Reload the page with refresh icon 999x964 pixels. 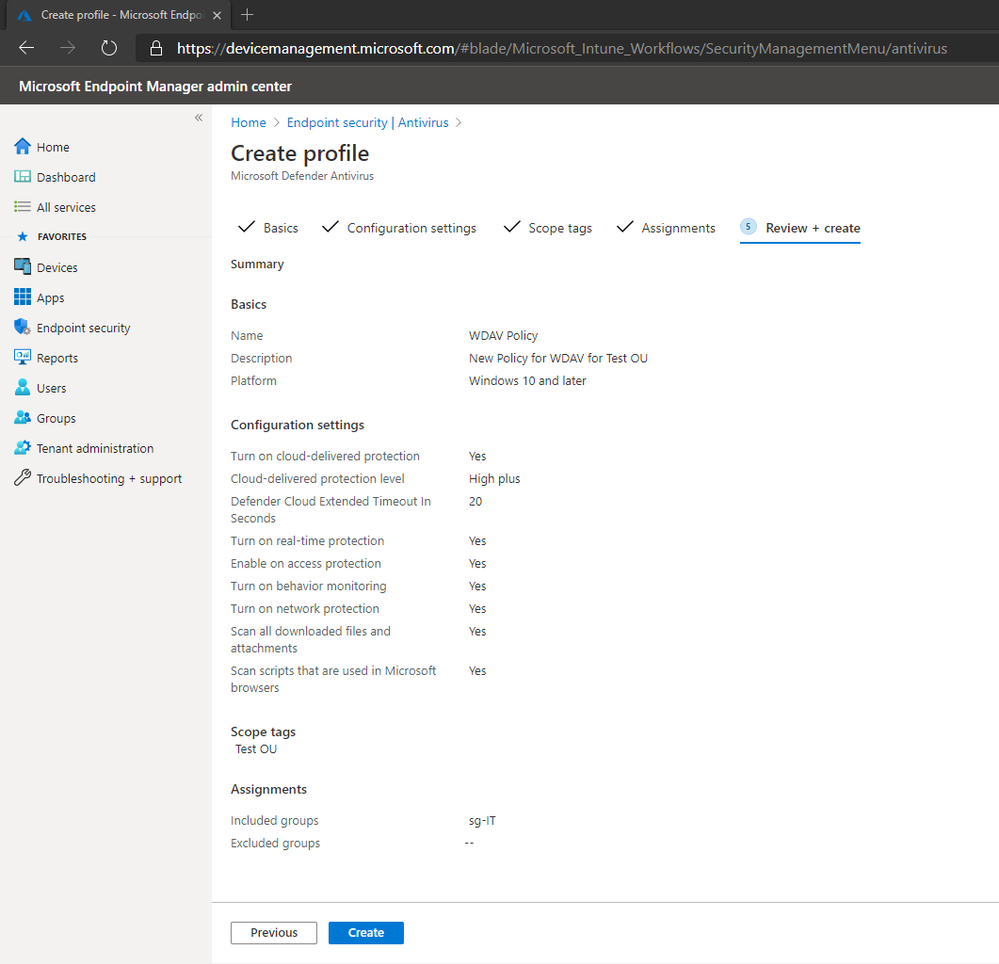click(109, 48)
